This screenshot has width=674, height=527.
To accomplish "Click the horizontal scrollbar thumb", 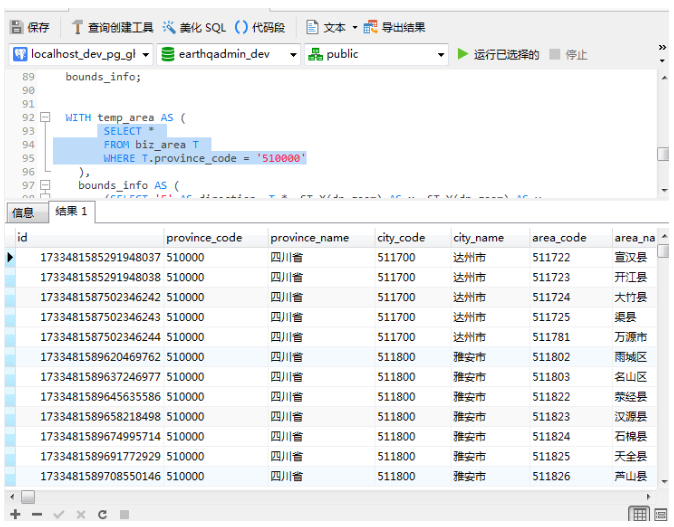I will [x=28, y=497].
